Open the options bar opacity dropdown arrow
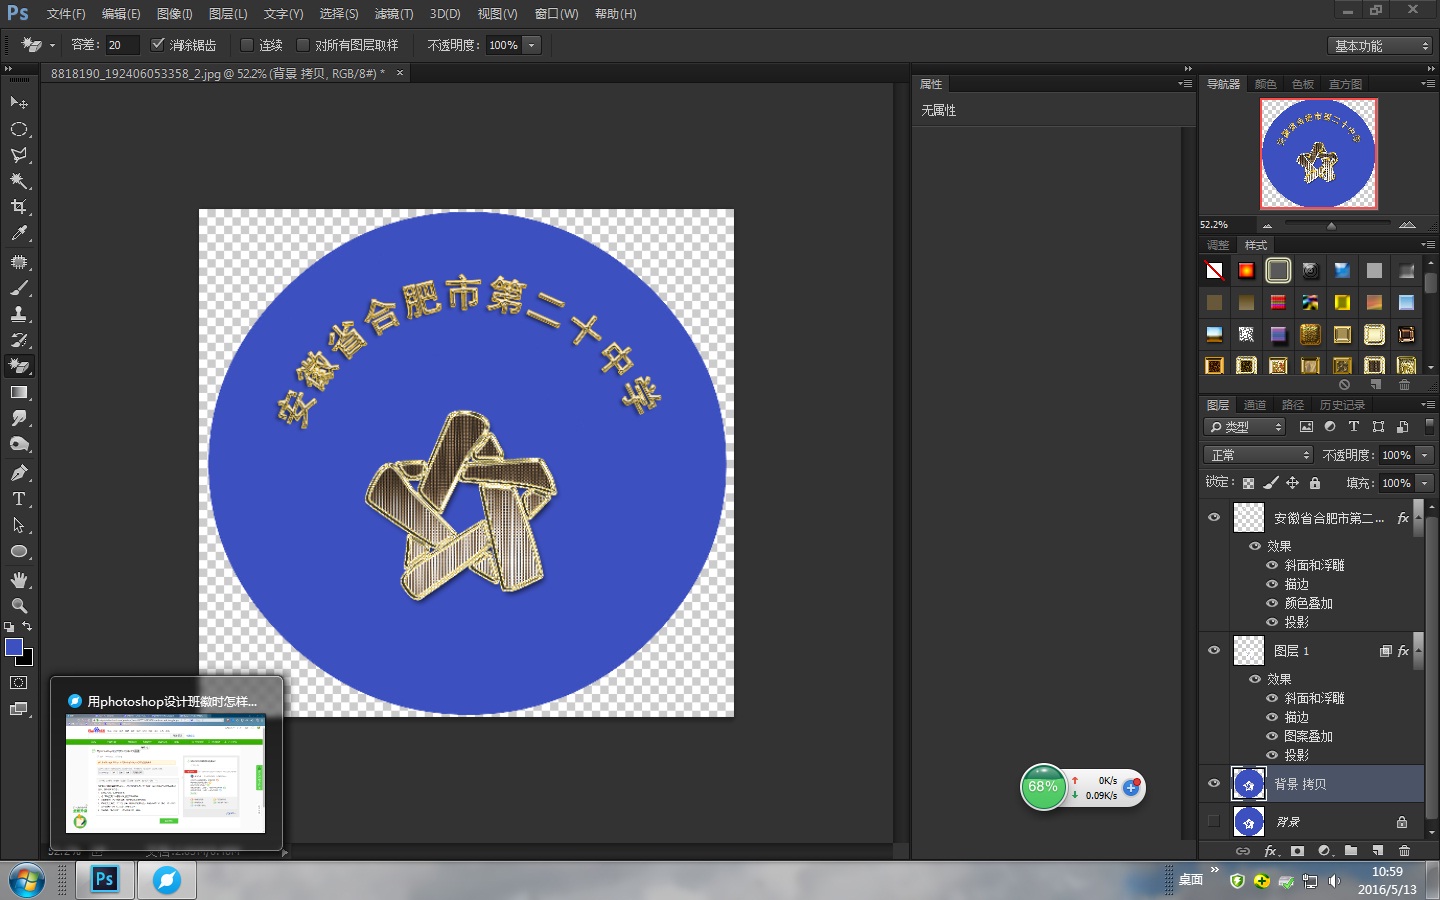Viewport: 1440px width, 900px height. pos(532,45)
